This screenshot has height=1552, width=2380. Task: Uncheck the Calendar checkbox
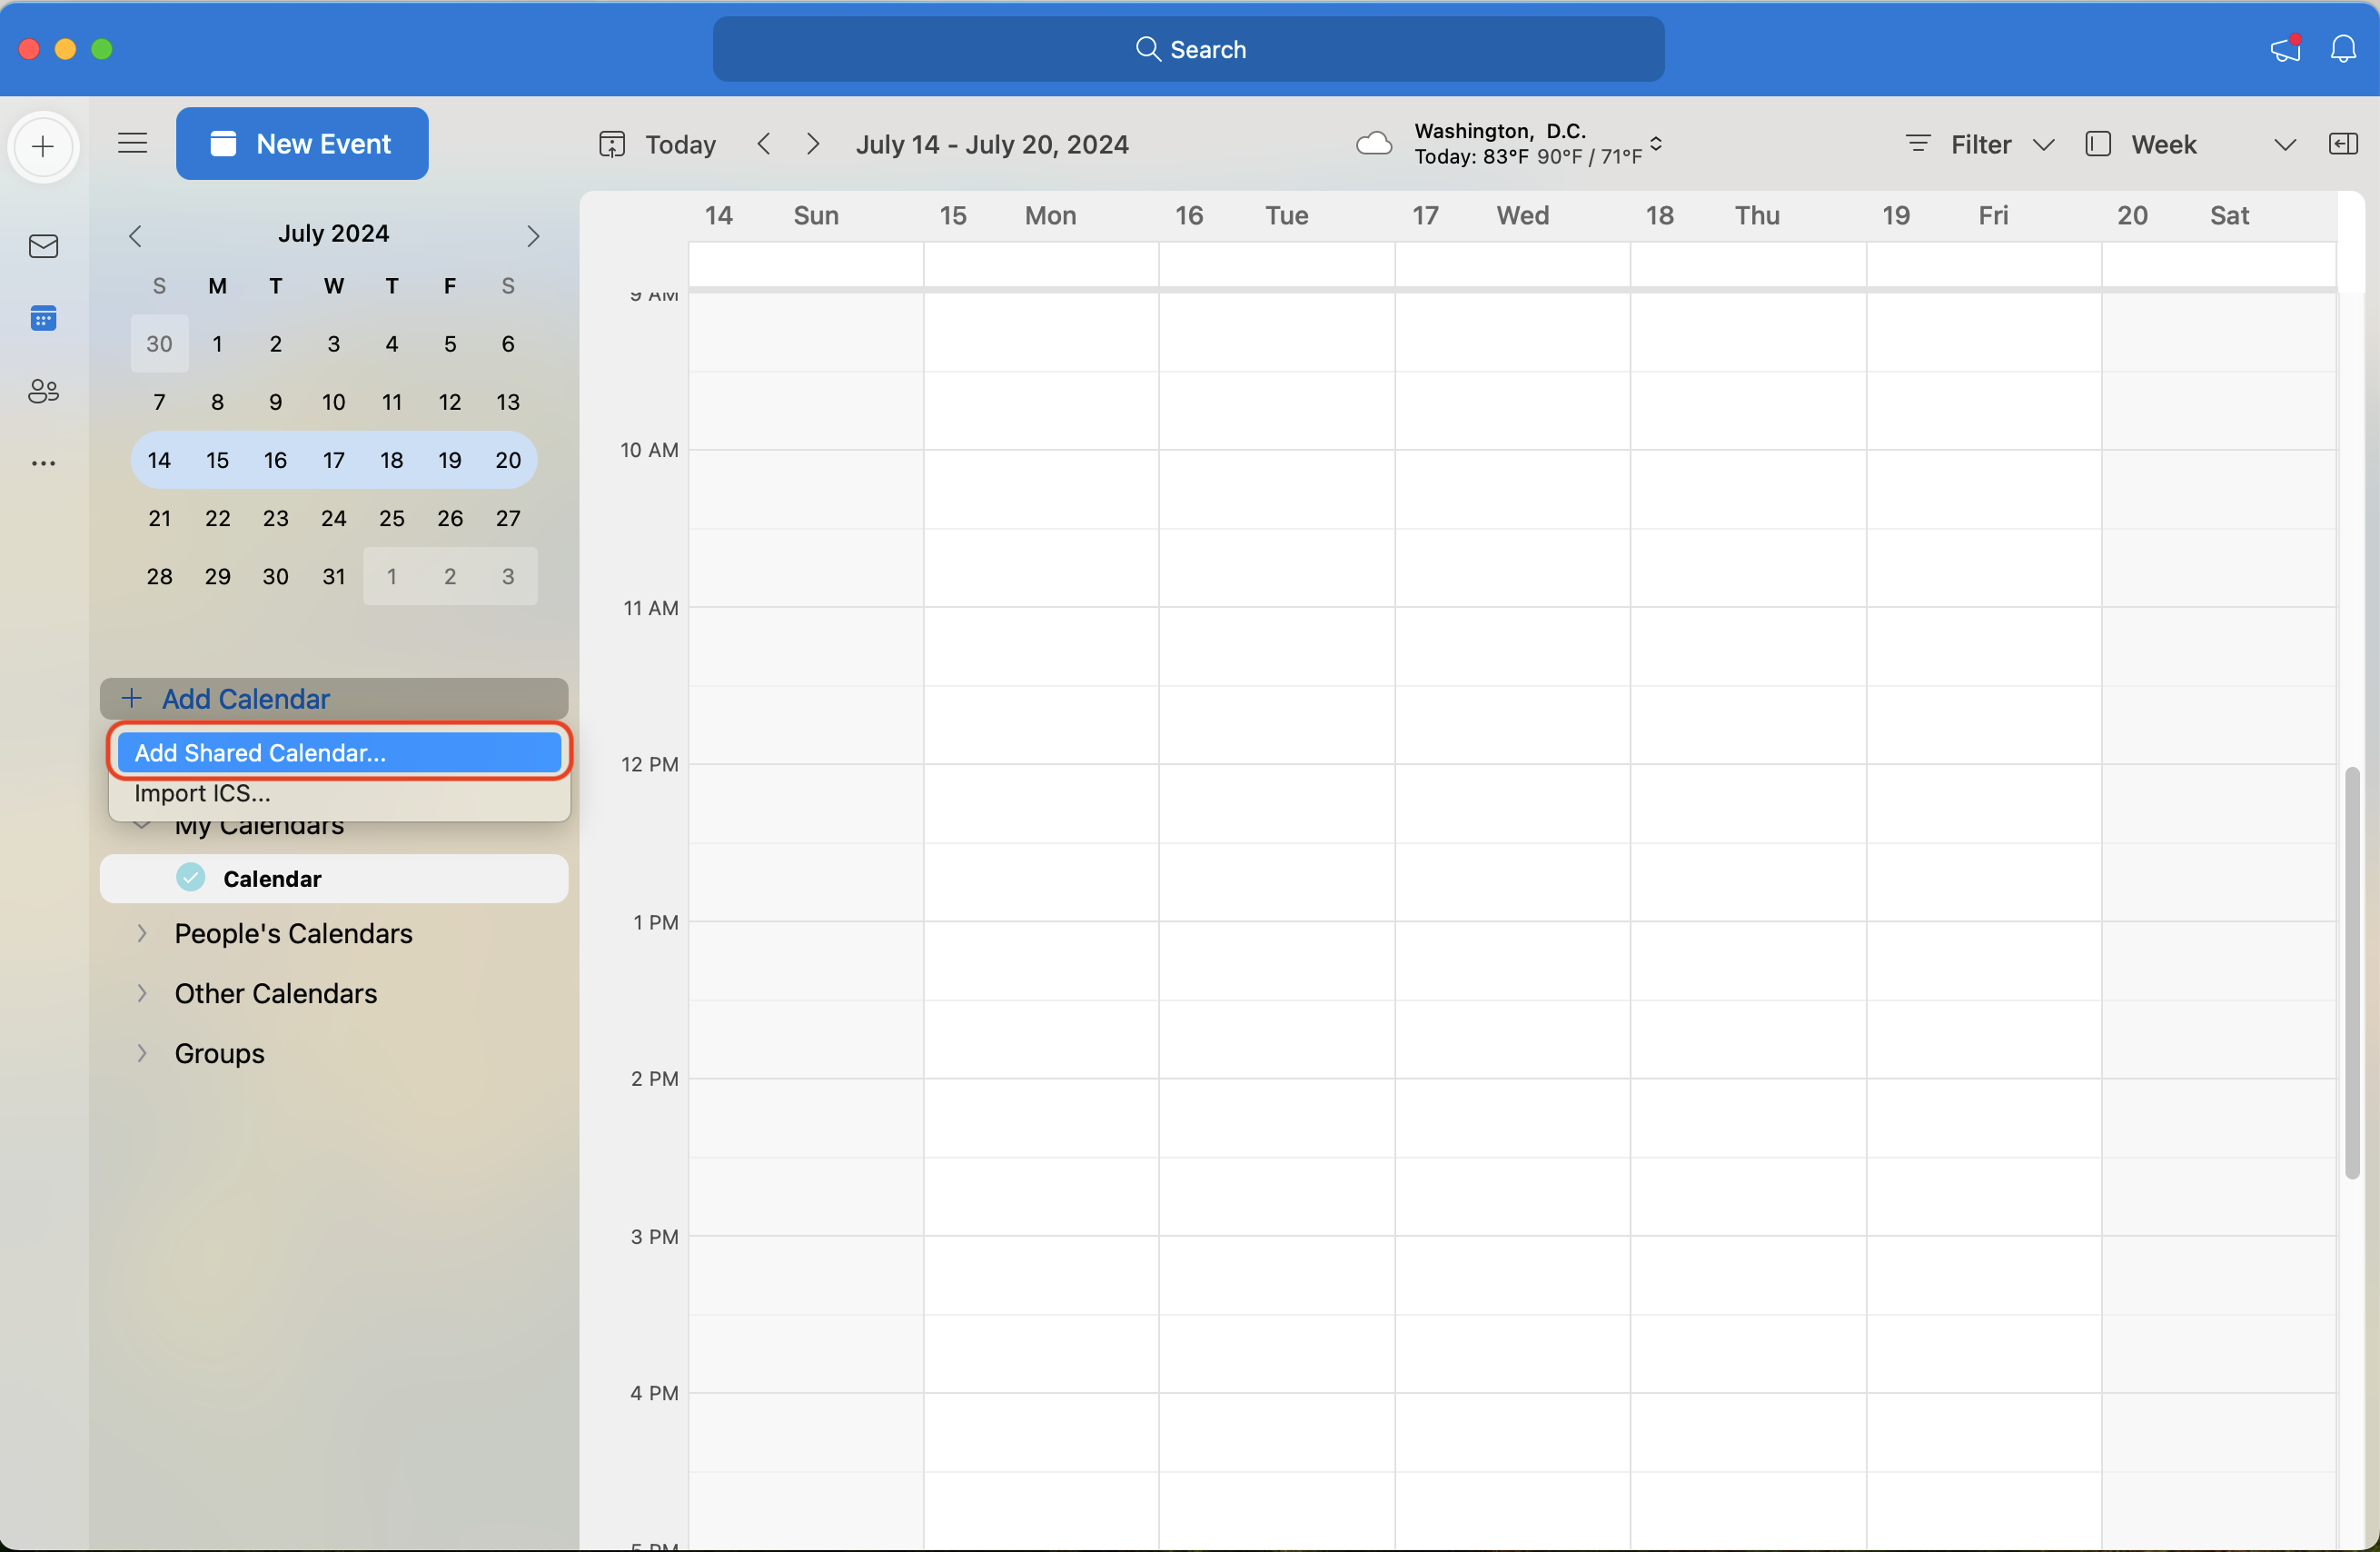[191, 878]
